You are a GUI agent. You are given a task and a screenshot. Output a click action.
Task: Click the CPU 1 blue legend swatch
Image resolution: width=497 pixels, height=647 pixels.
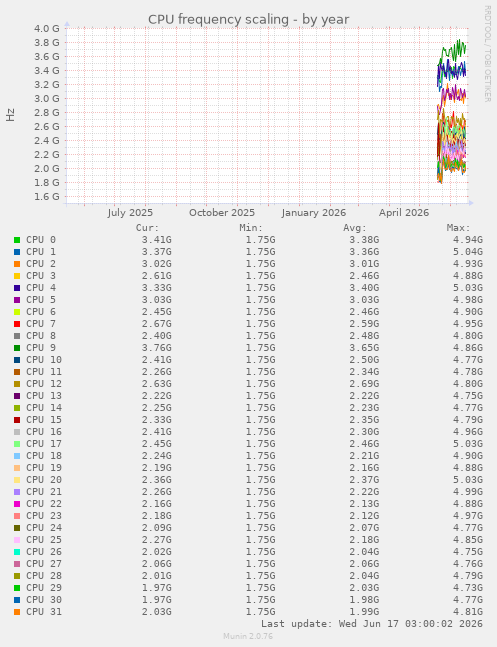click(17, 252)
